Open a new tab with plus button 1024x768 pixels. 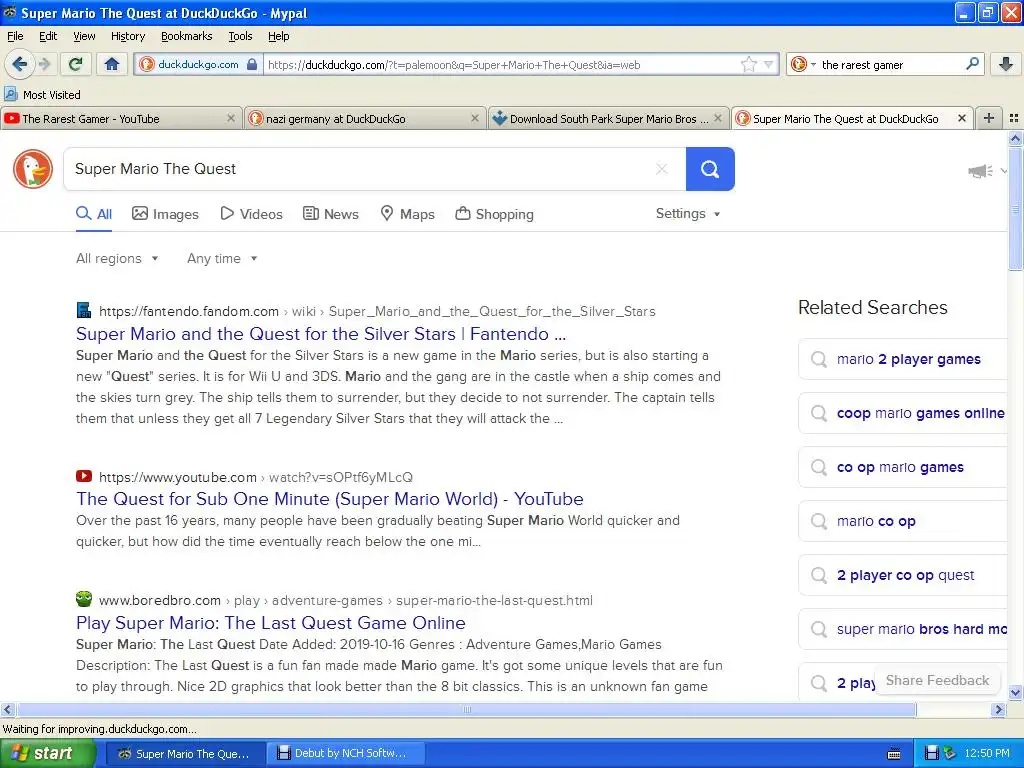989,118
